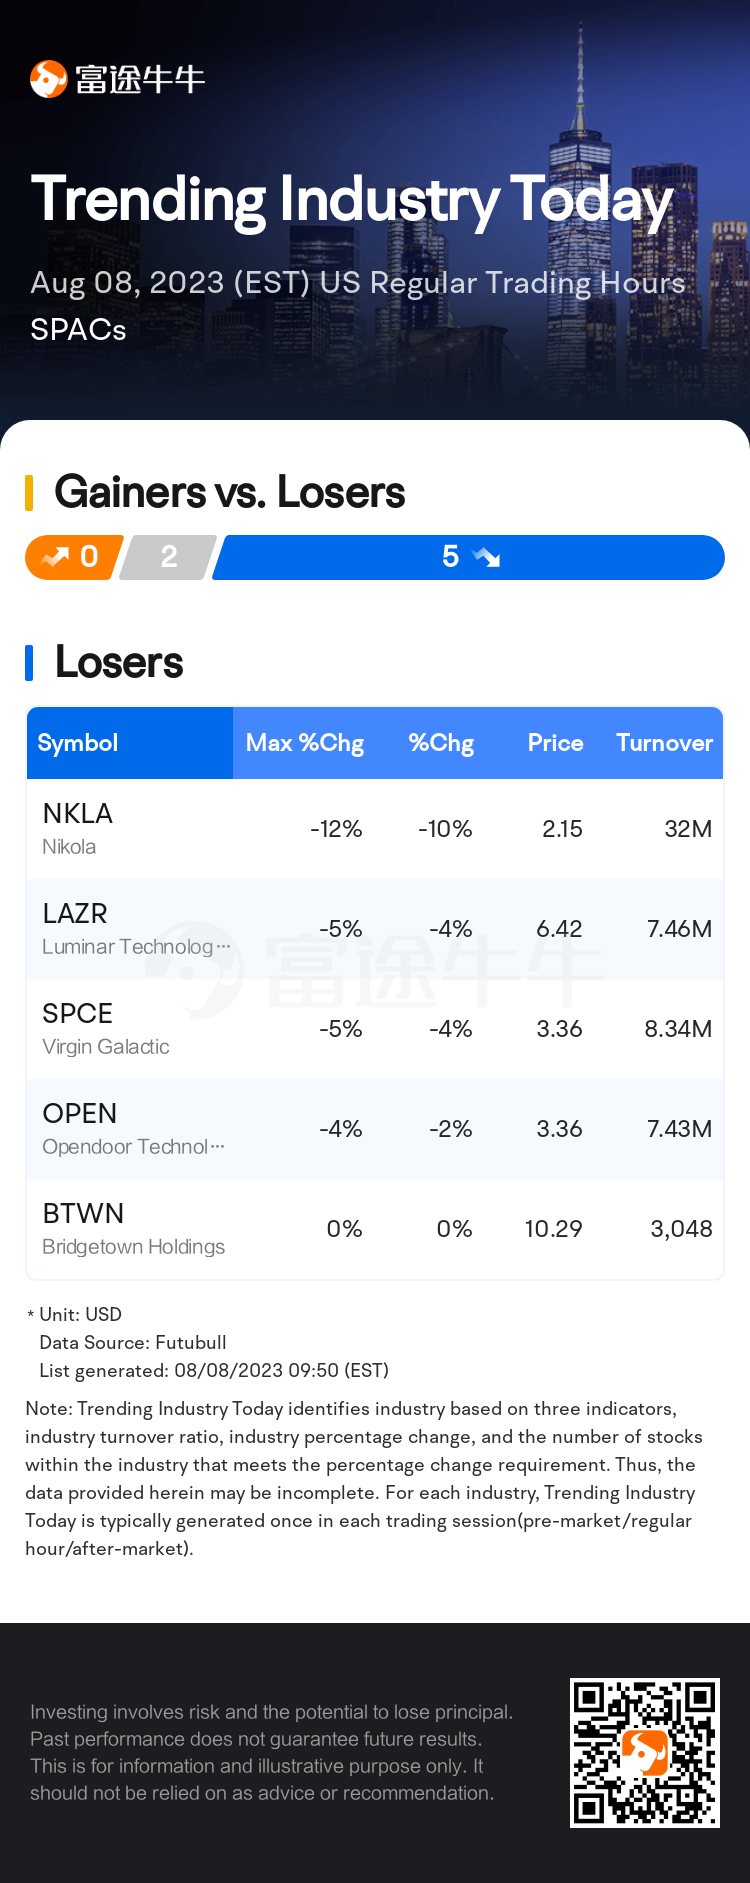Sort by Max %Chg column header
This screenshot has height=1883, width=750.
pyautogui.click(x=305, y=743)
